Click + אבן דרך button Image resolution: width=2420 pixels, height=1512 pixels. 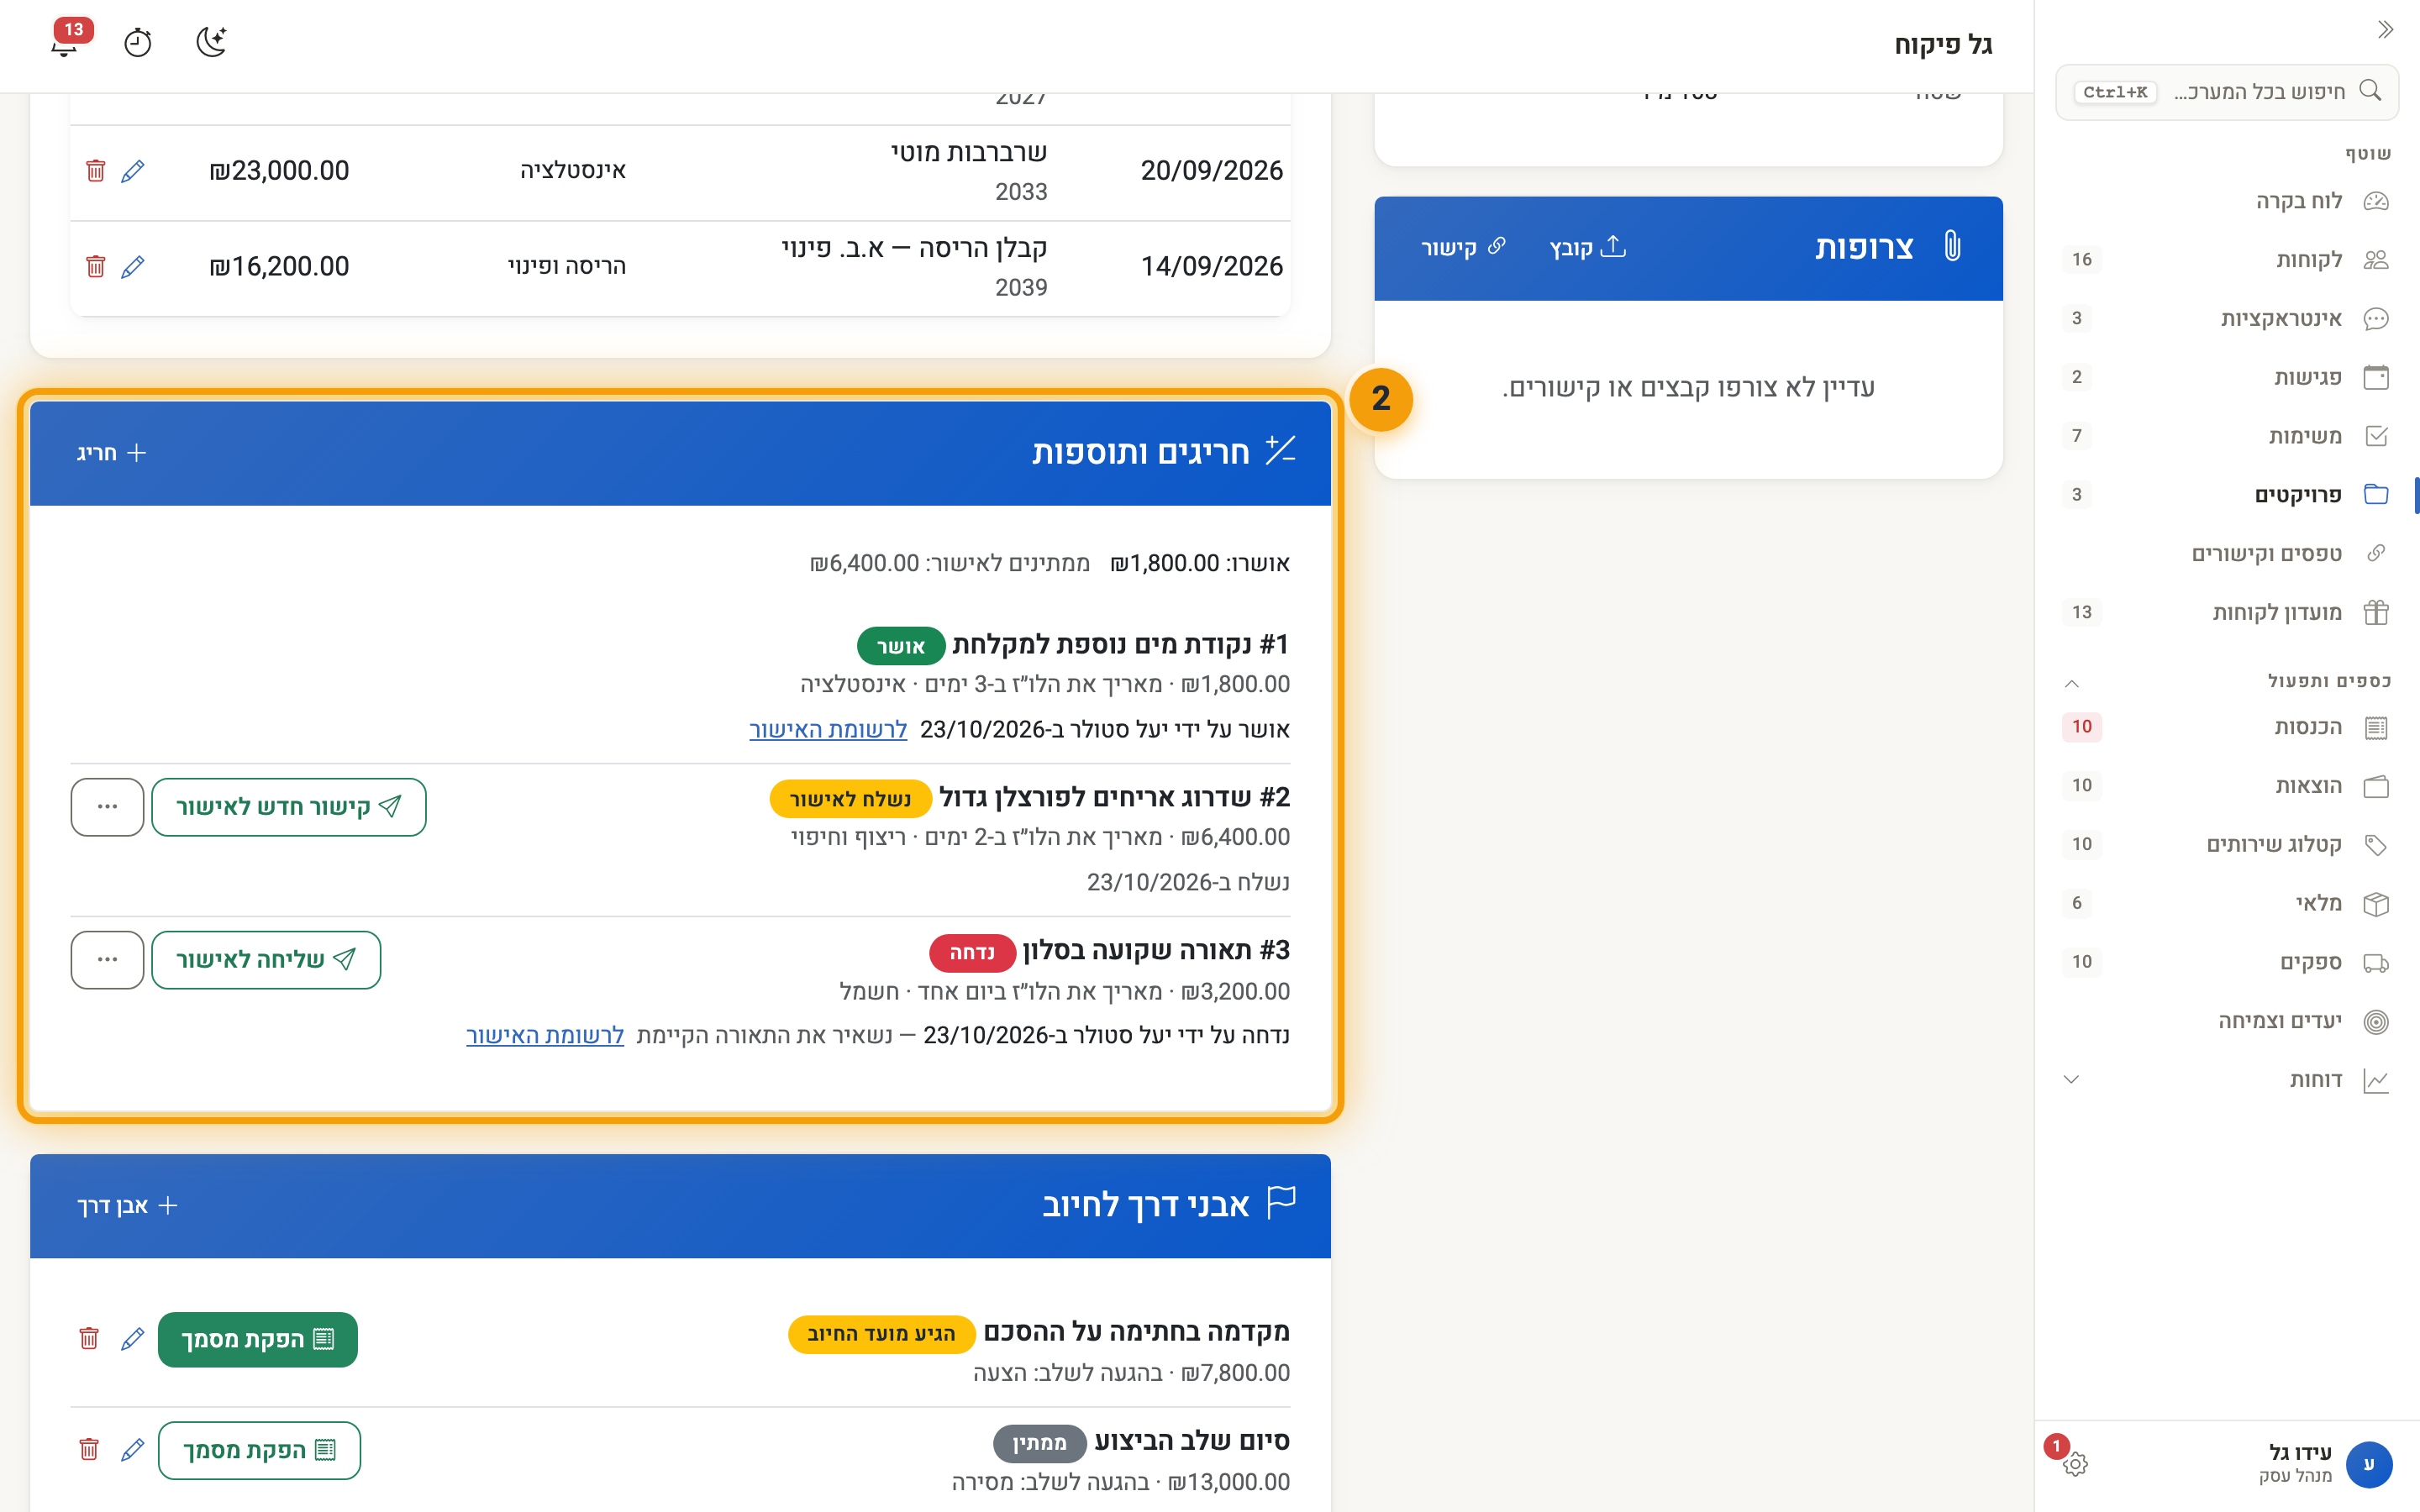pyautogui.click(x=128, y=1206)
